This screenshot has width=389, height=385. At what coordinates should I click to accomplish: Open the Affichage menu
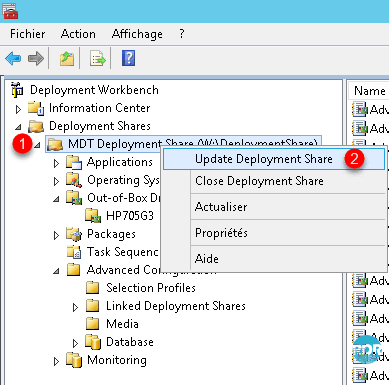137,34
